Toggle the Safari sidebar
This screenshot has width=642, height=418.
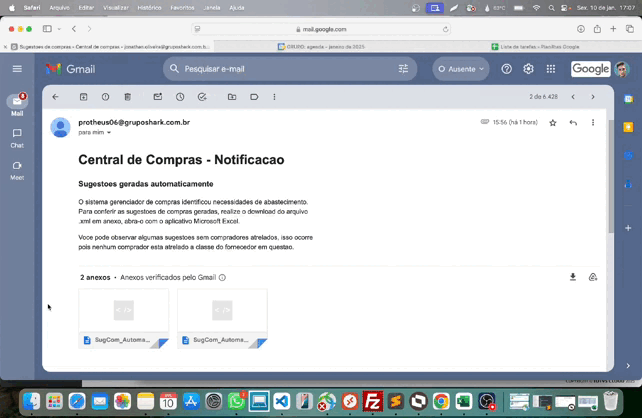click(x=47, y=29)
